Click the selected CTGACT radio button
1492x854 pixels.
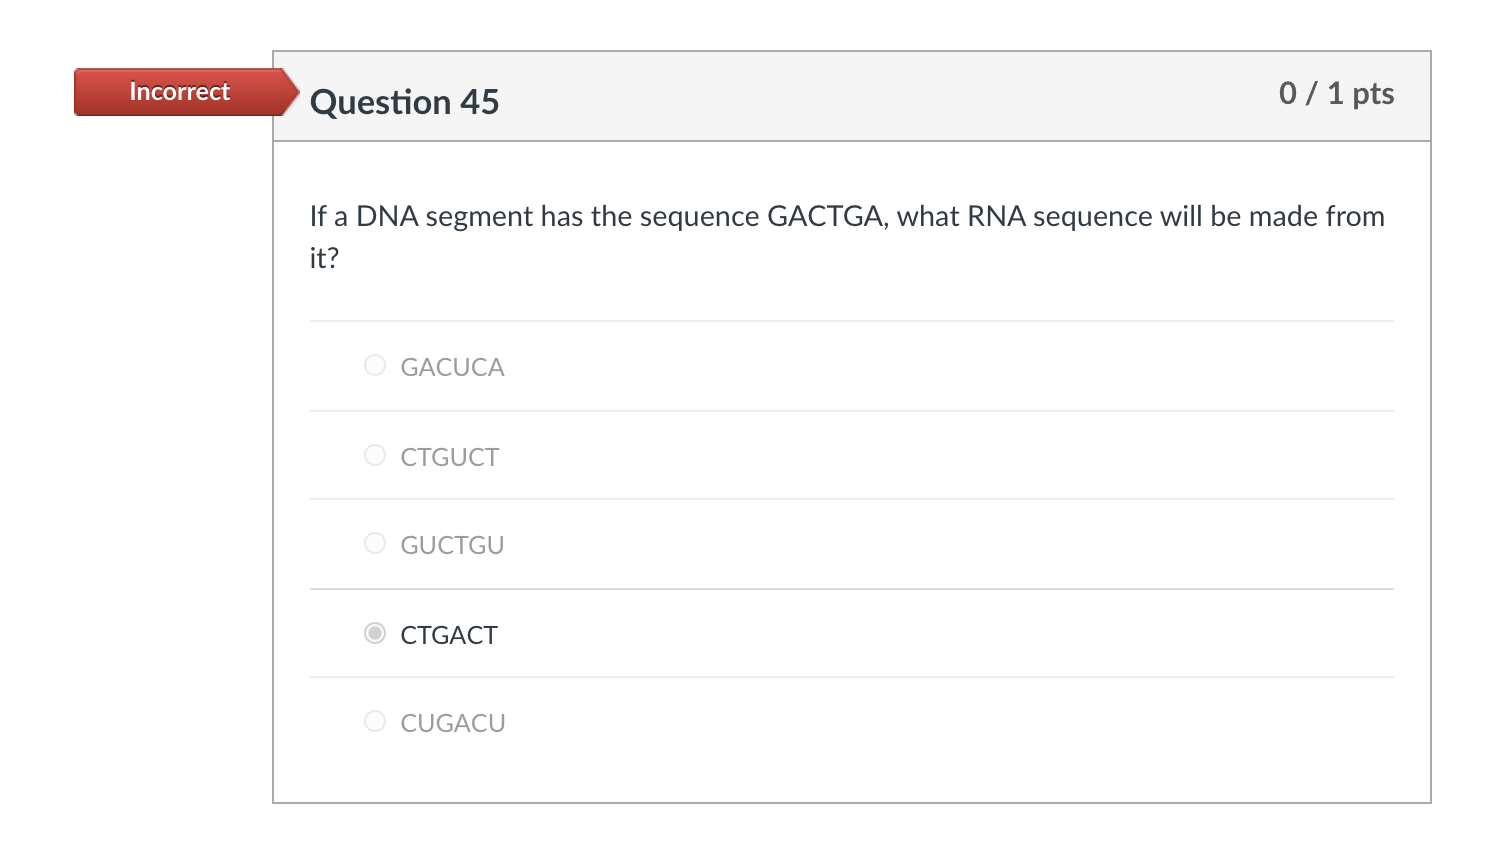pyautogui.click(x=375, y=634)
